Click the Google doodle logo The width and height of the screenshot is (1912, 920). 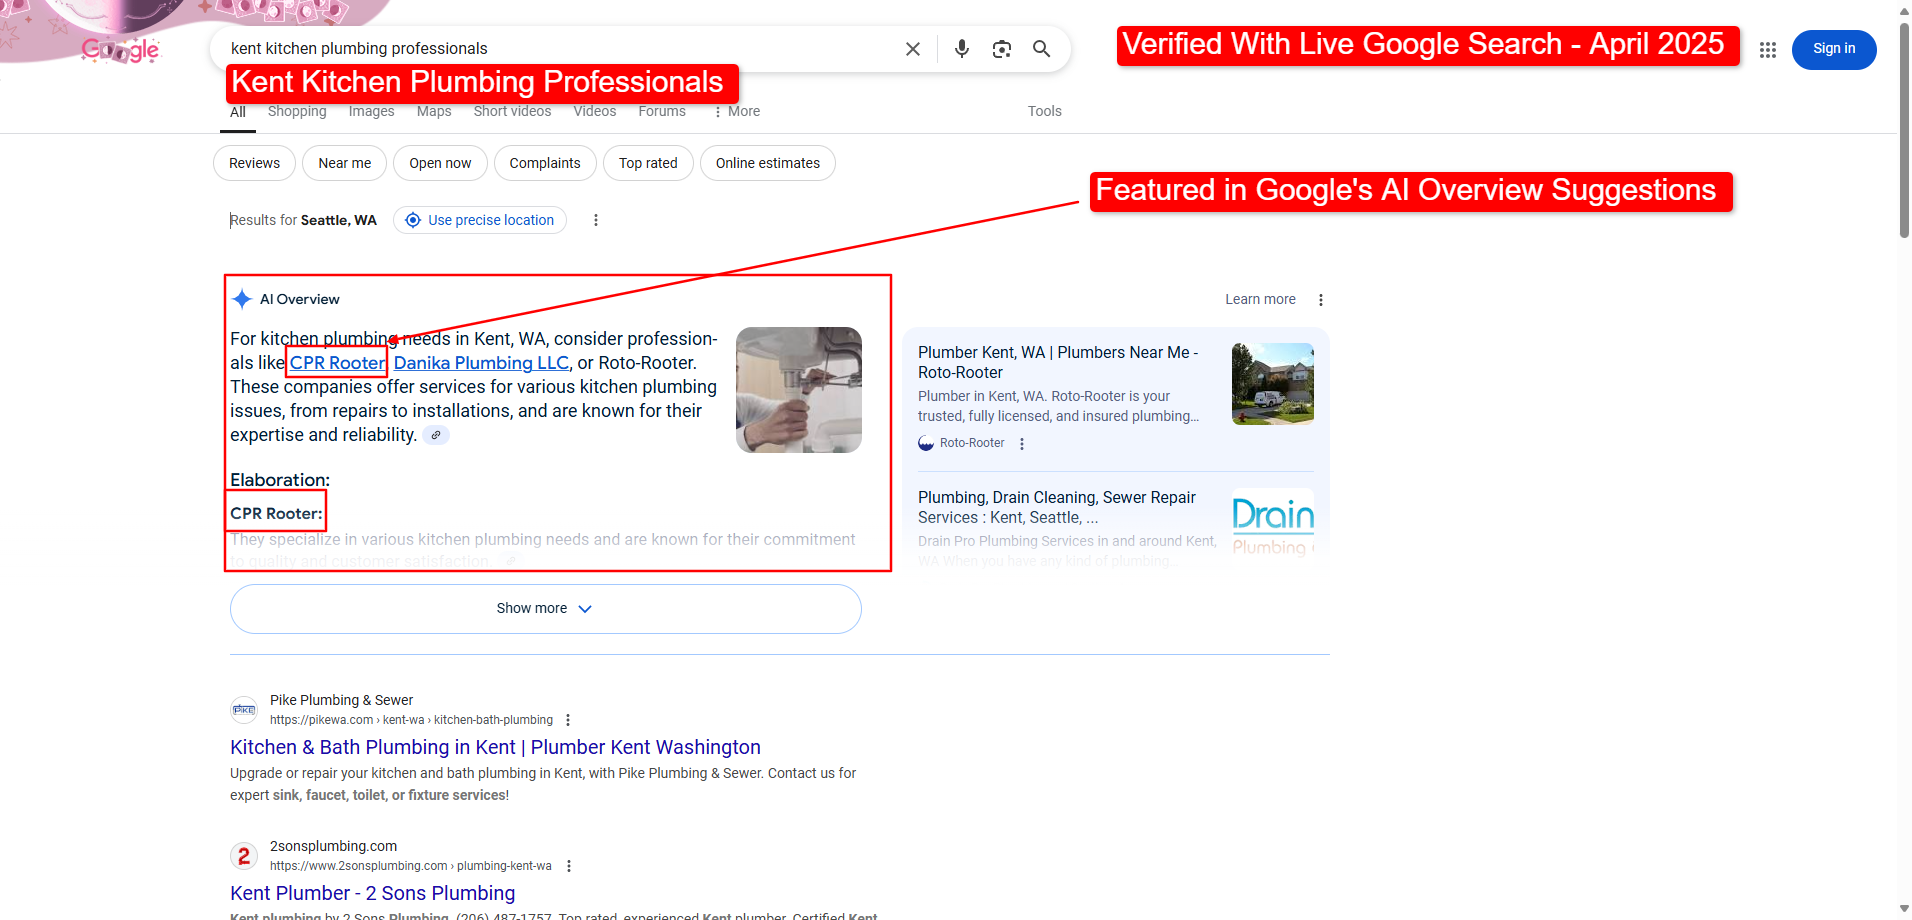pyautogui.click(x=120, y=49)
